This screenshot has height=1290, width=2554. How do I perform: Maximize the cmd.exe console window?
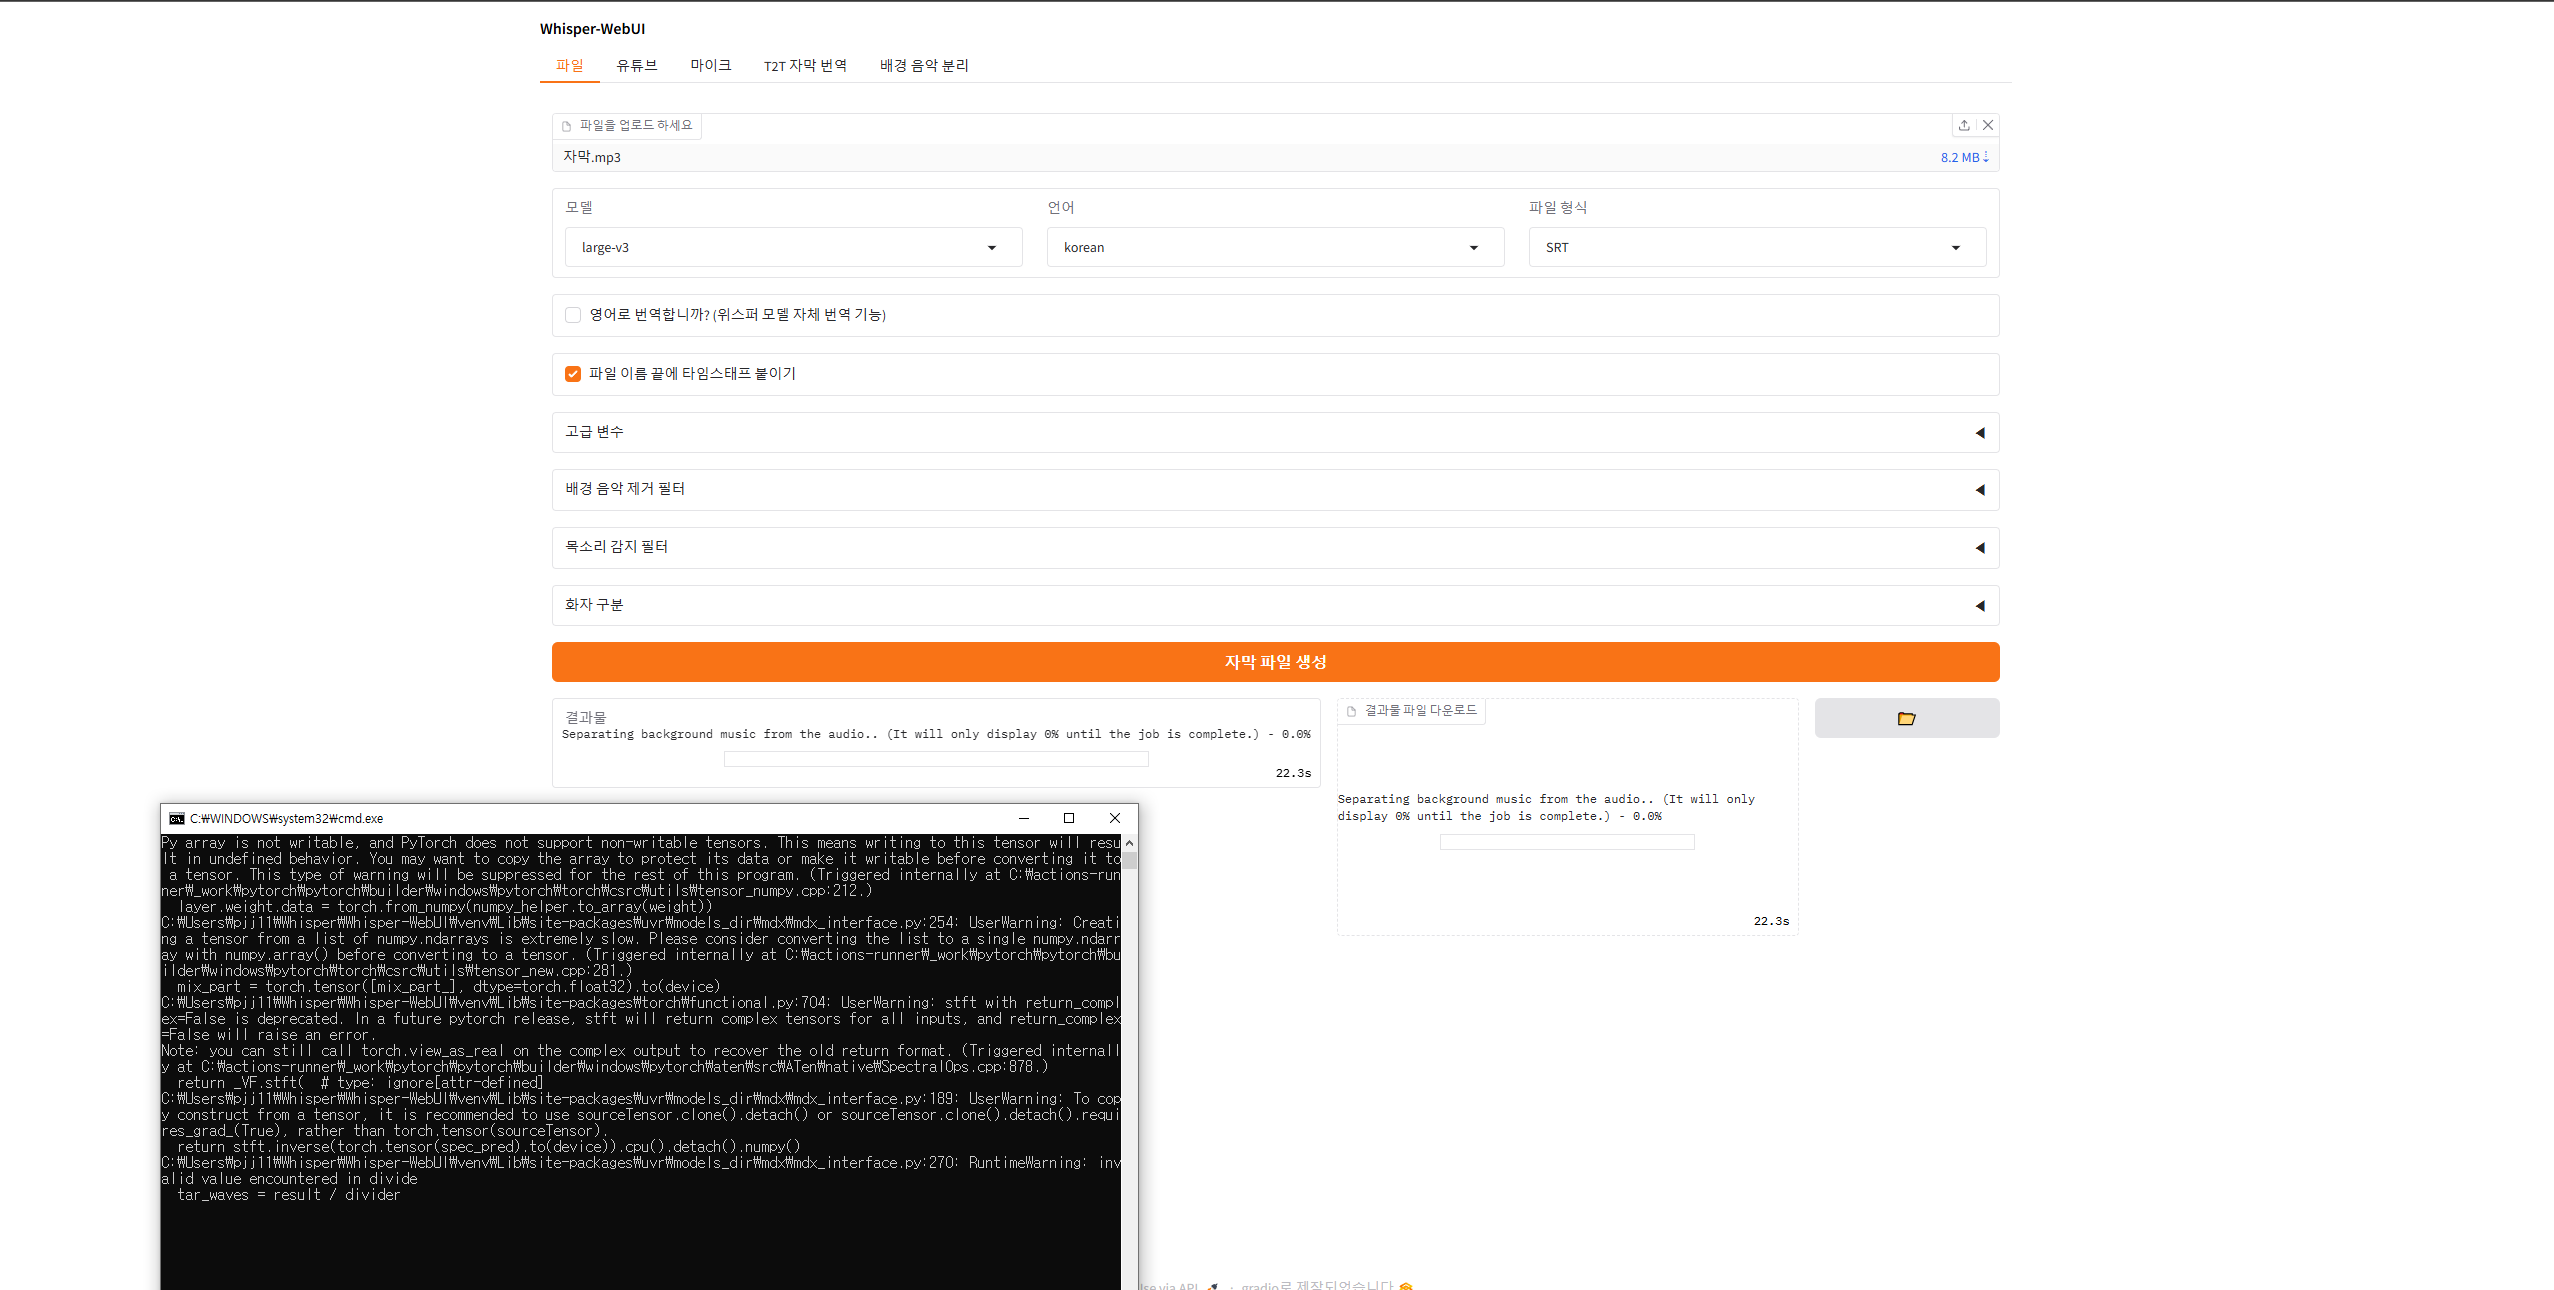1069,818
